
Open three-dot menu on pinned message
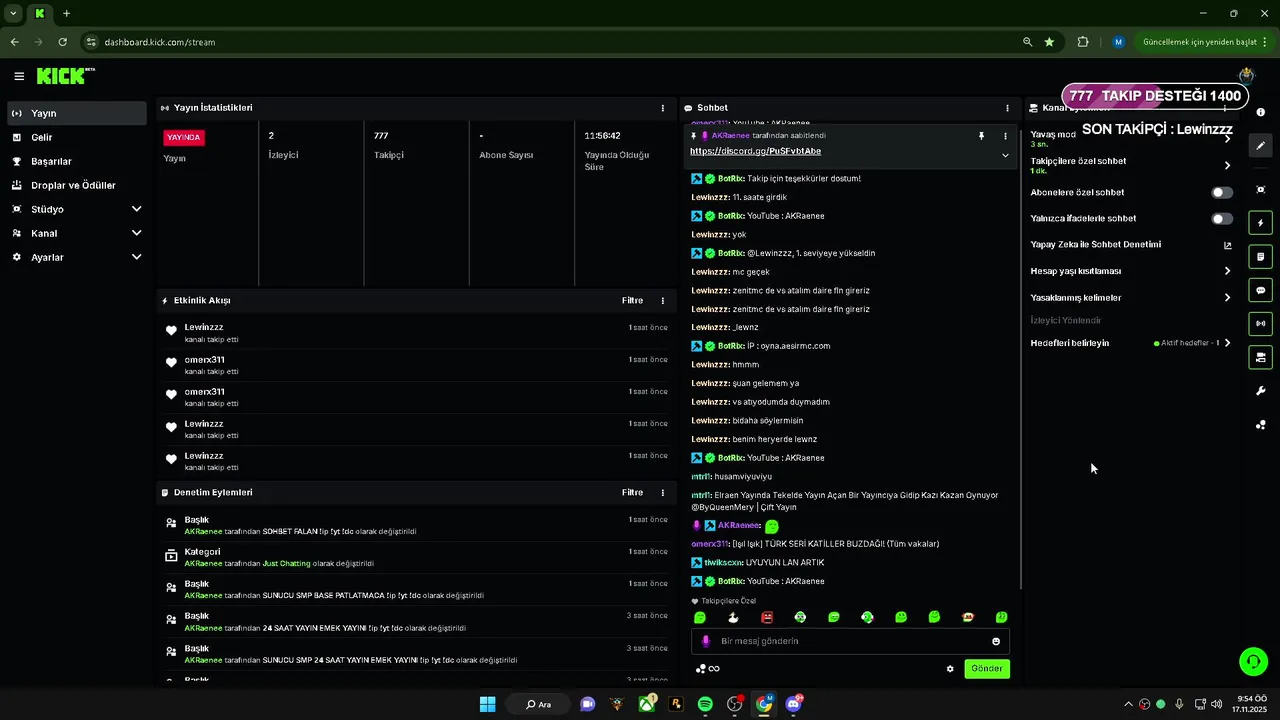(x=1005, y=135)
